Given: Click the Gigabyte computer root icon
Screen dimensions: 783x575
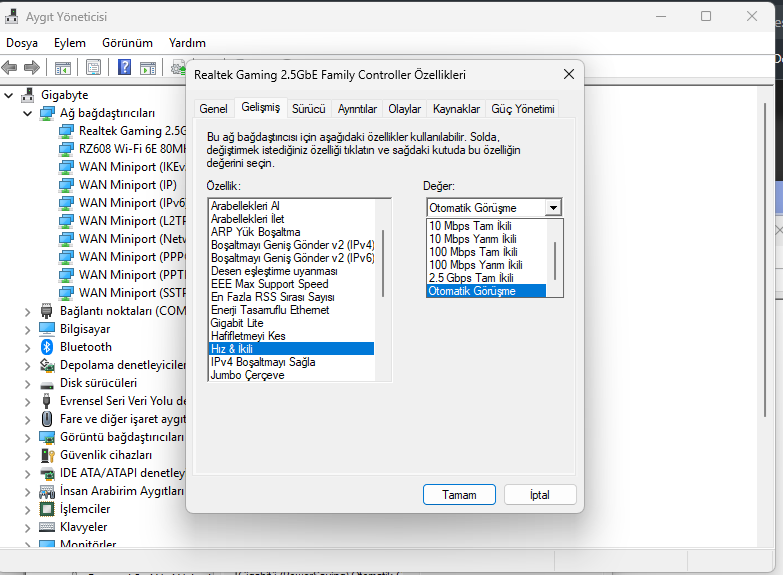Looking at the screenshot, I should point(28,95).
